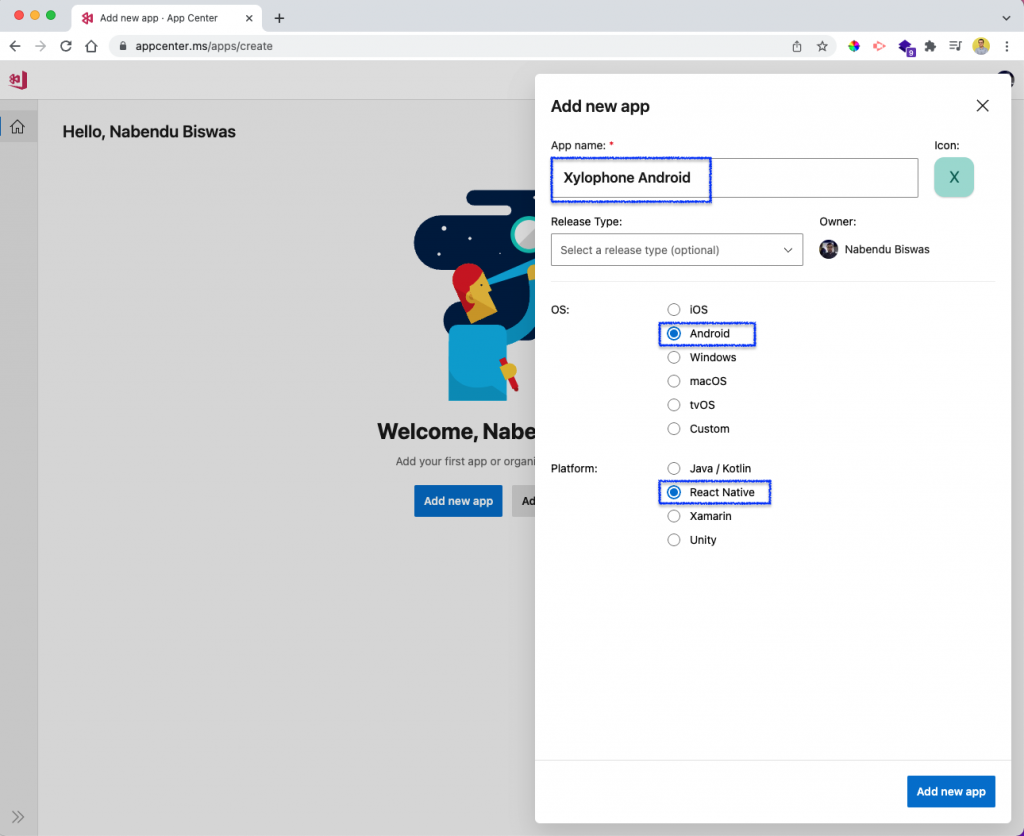Show the tab search dropdown
The width and height of the screenshot is (1024, 836).
pos(1006,18)
